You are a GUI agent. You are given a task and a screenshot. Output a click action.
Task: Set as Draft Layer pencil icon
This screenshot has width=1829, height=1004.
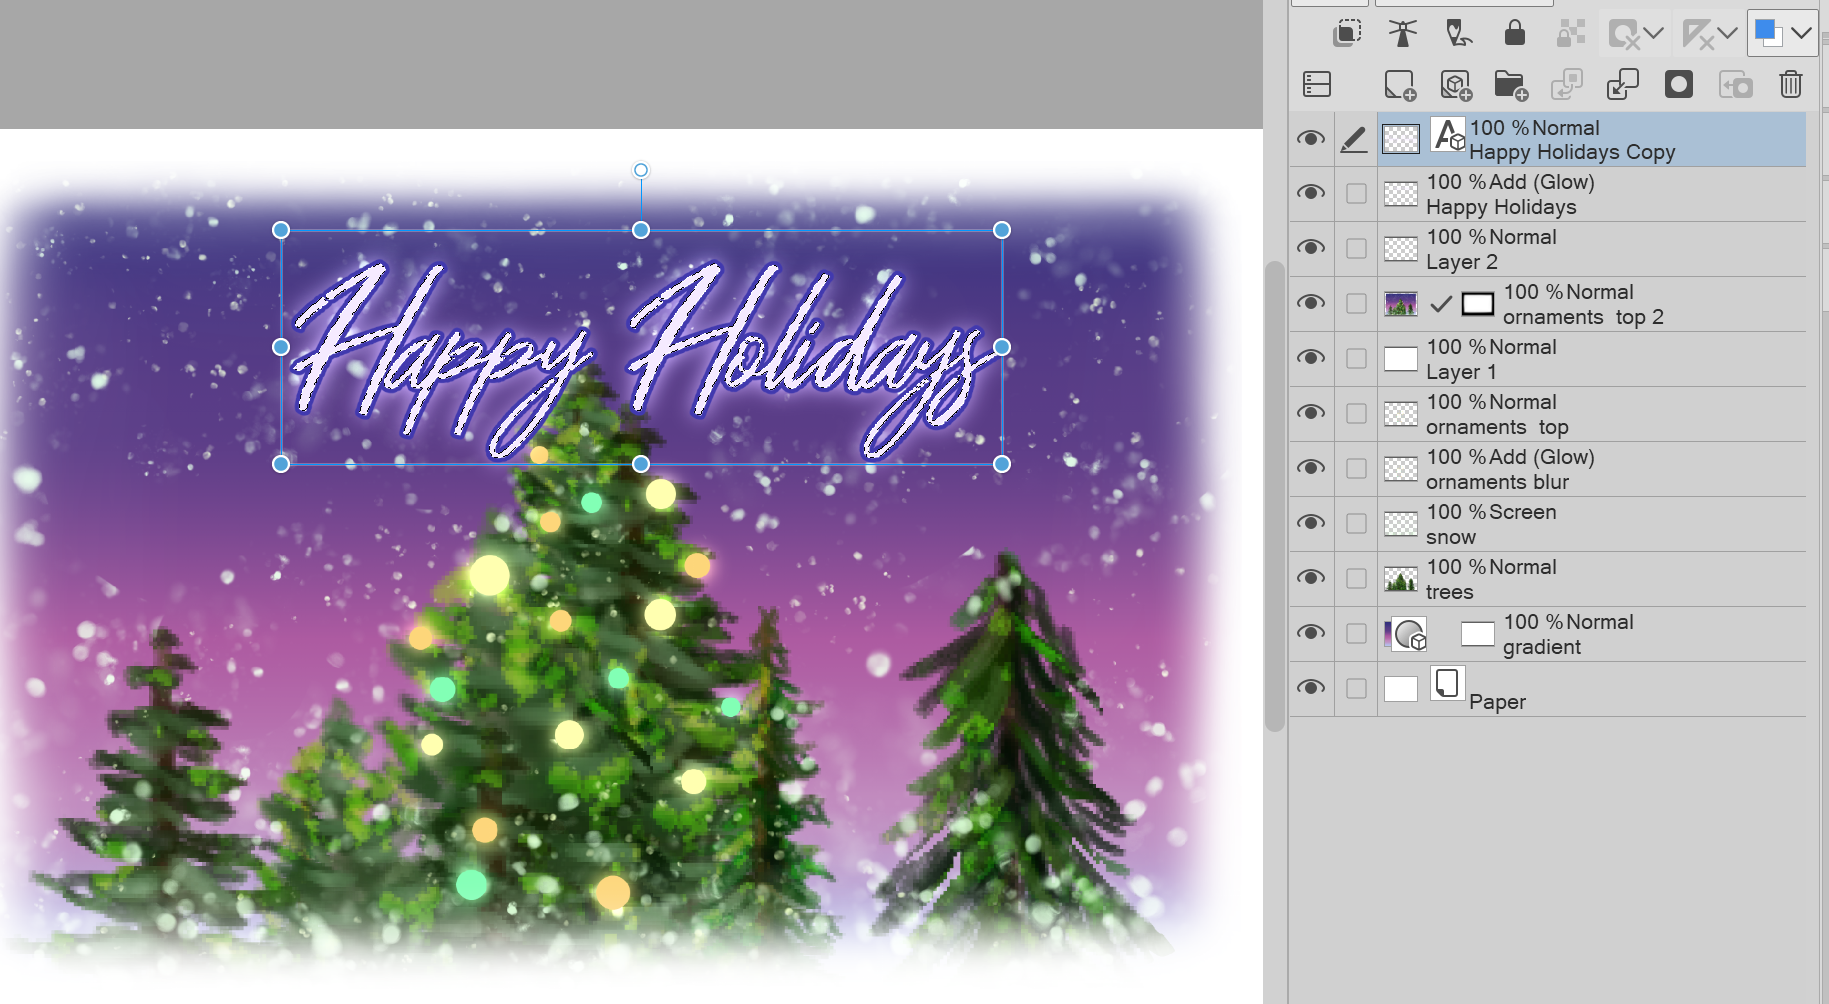1459,33
